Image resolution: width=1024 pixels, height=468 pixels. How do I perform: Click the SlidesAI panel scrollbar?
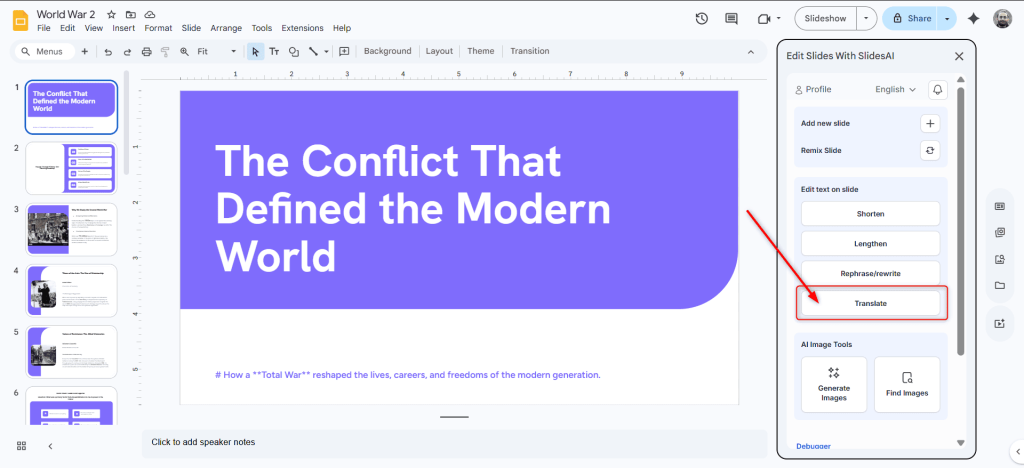pos(961,222)
